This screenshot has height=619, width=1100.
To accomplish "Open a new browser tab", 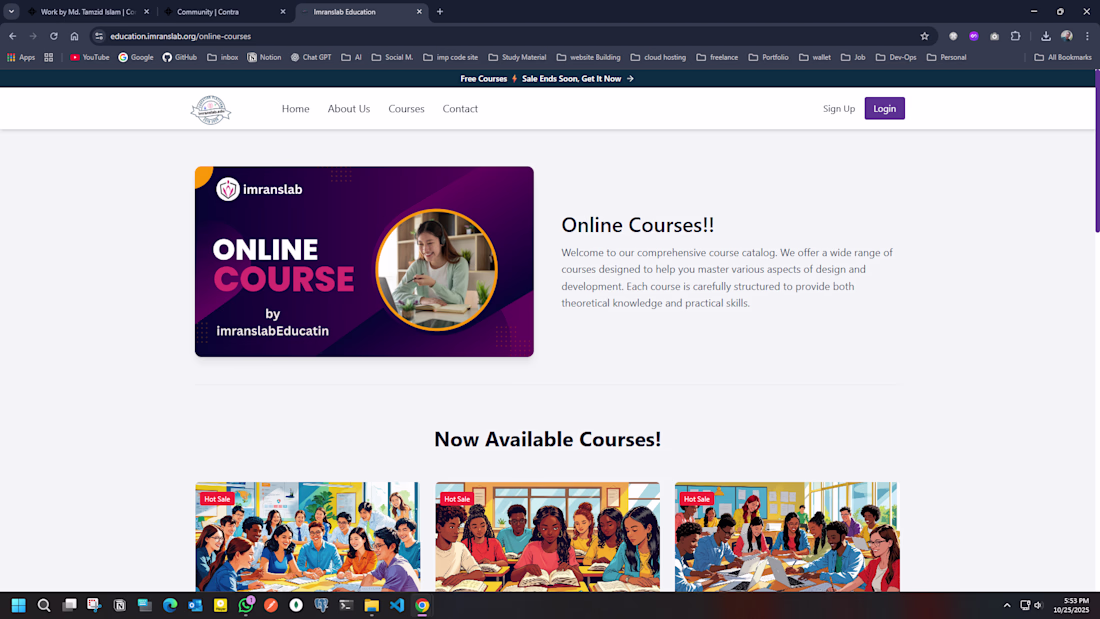I will 440,11.
